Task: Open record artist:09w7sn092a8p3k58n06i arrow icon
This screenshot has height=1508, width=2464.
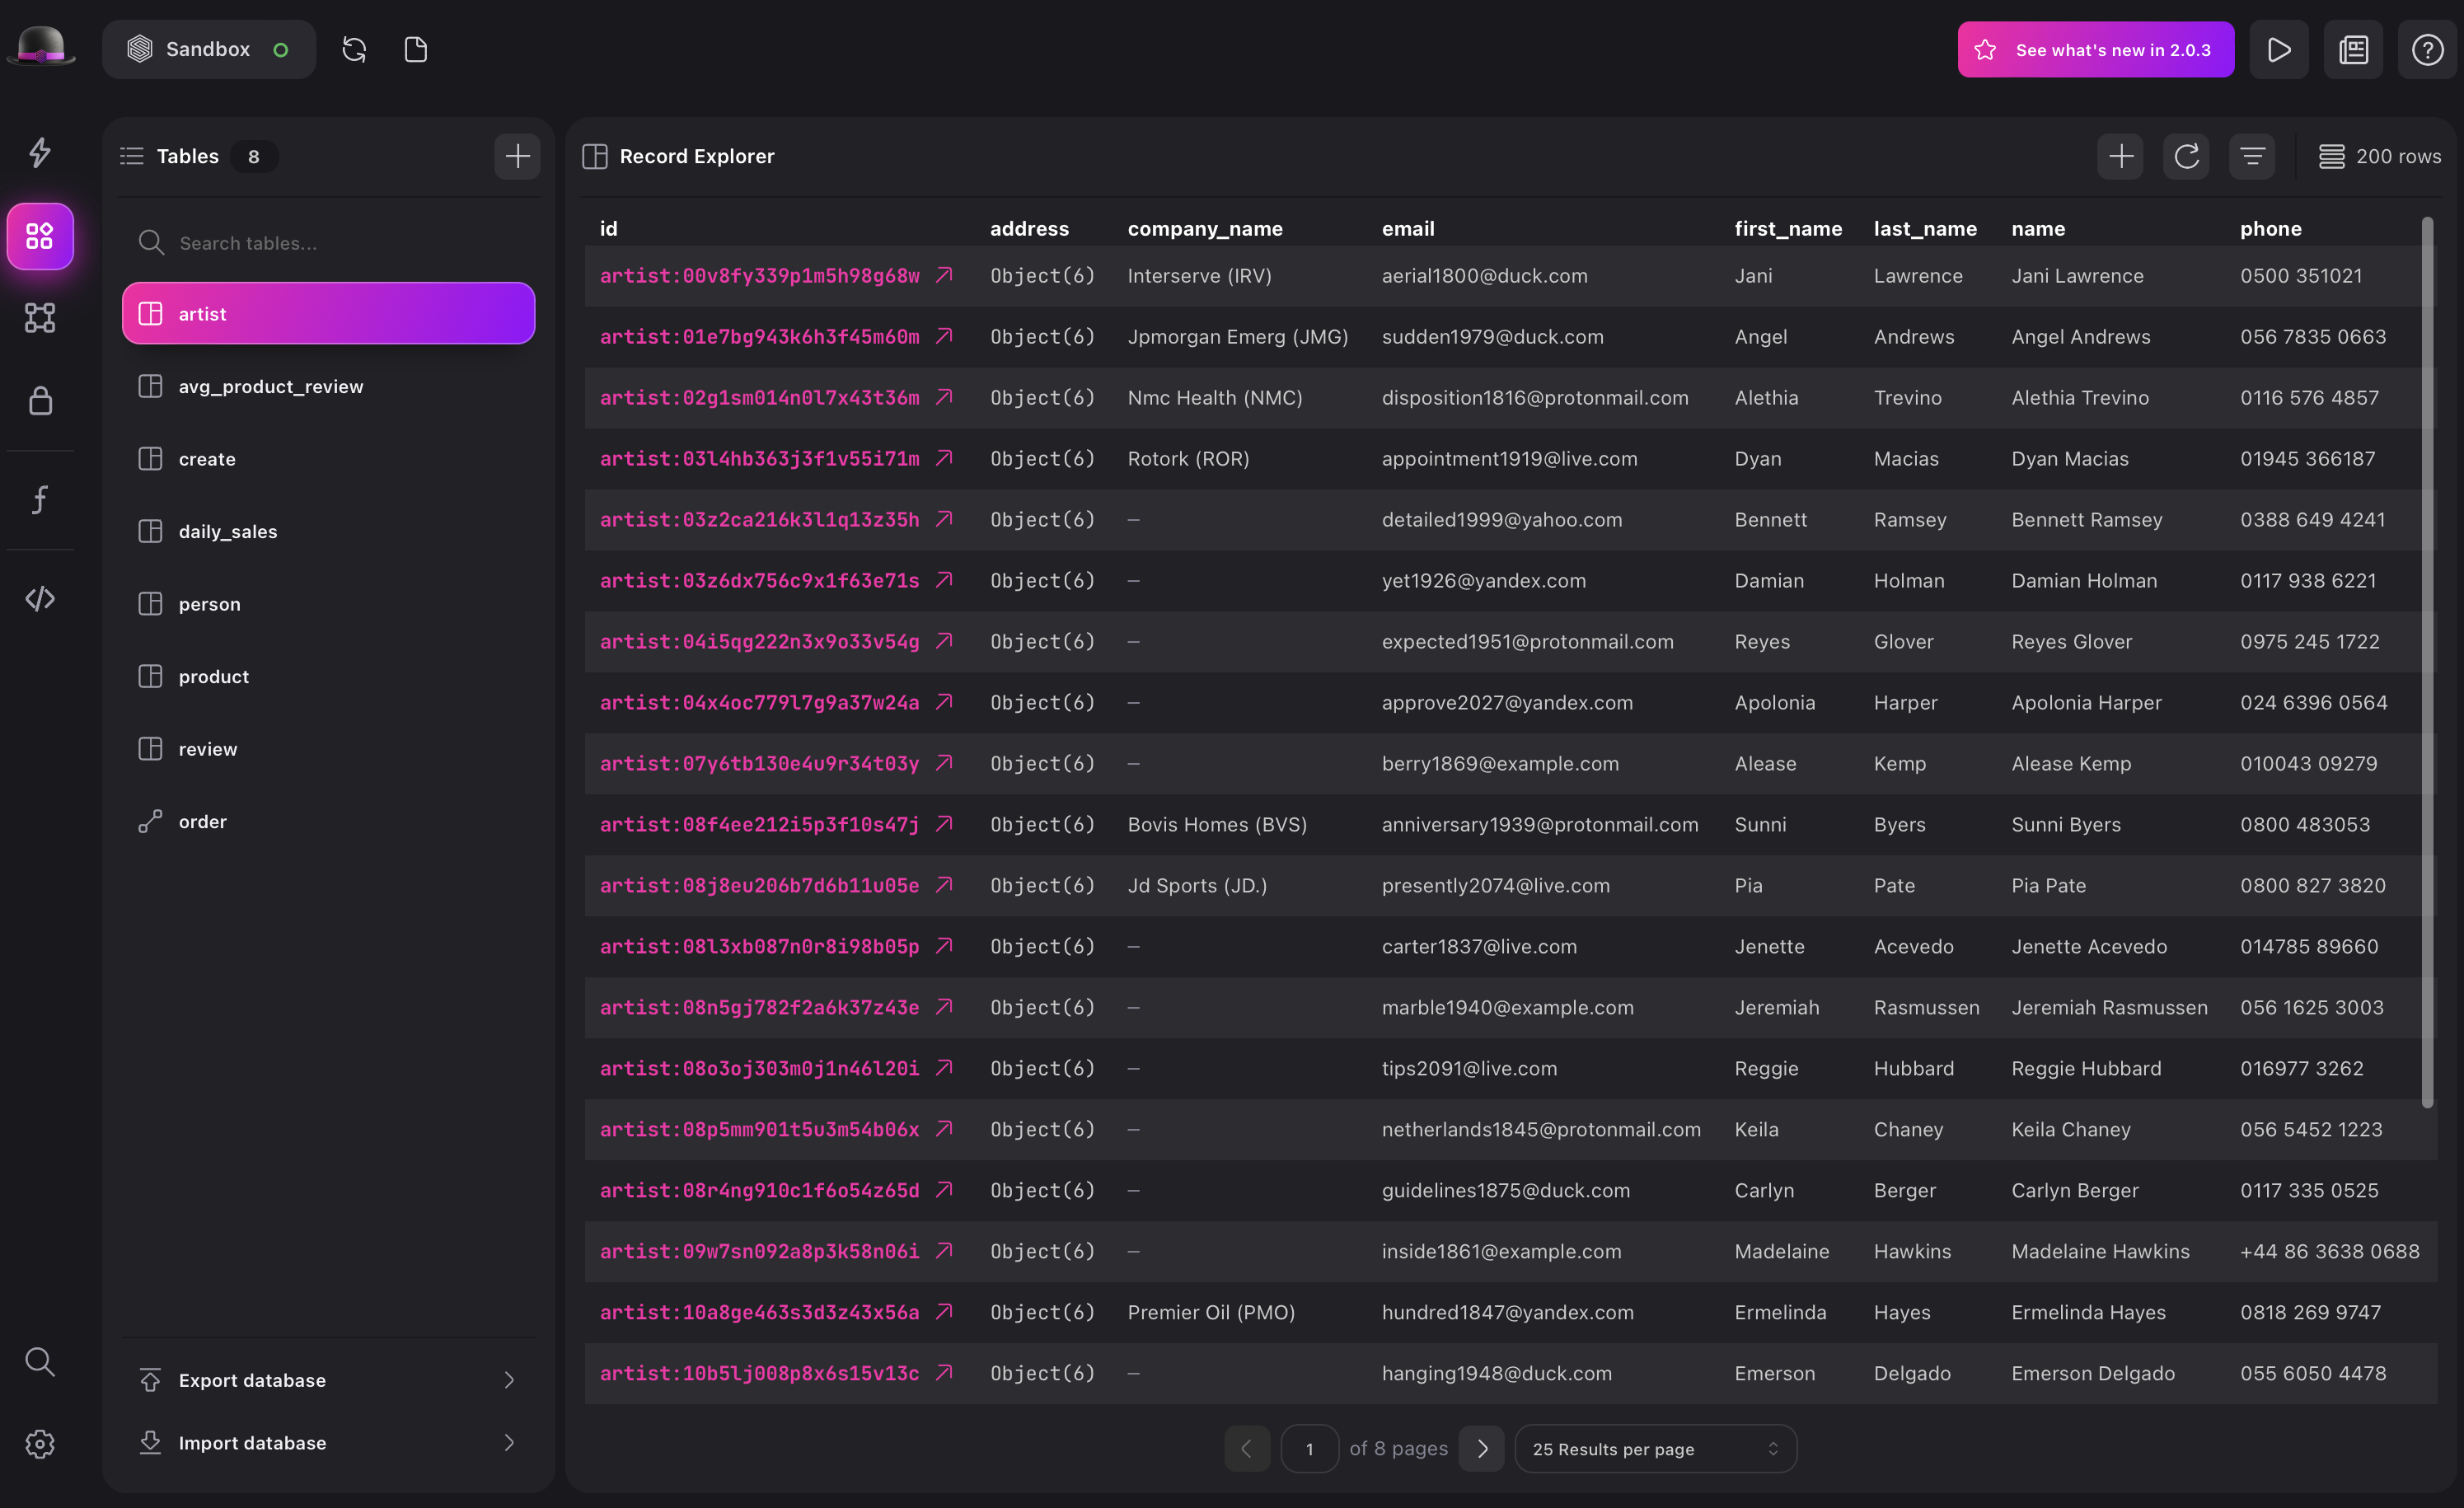Action: click(x=944, y=1251)
